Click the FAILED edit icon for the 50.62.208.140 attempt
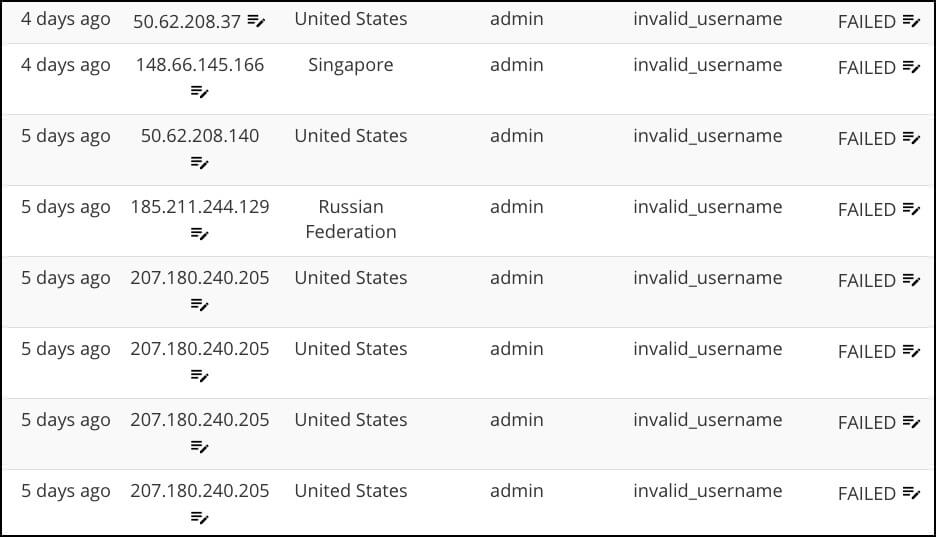Viewport: 936px width, 537px height. pos(911,138)
